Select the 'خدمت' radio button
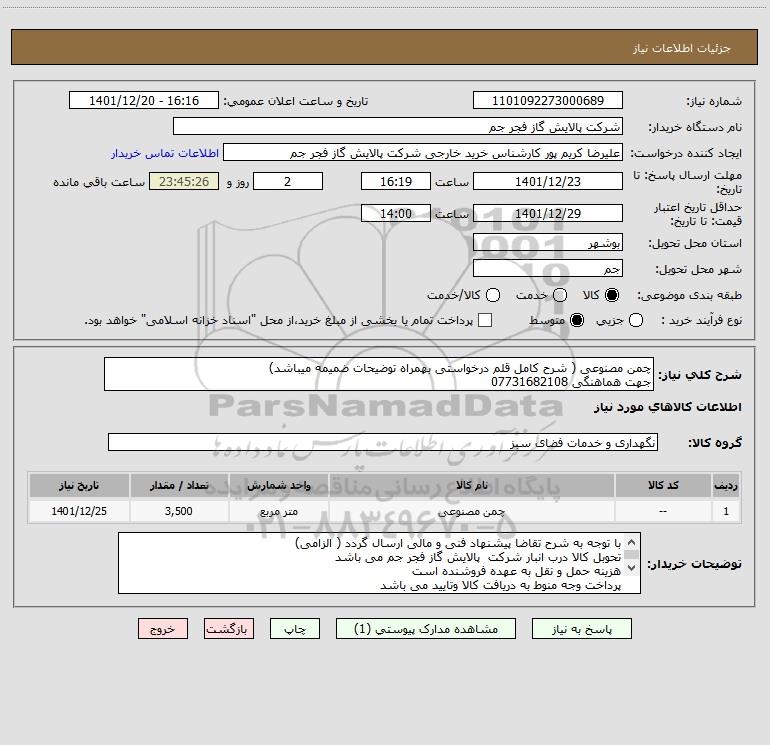 coord(560,295)
